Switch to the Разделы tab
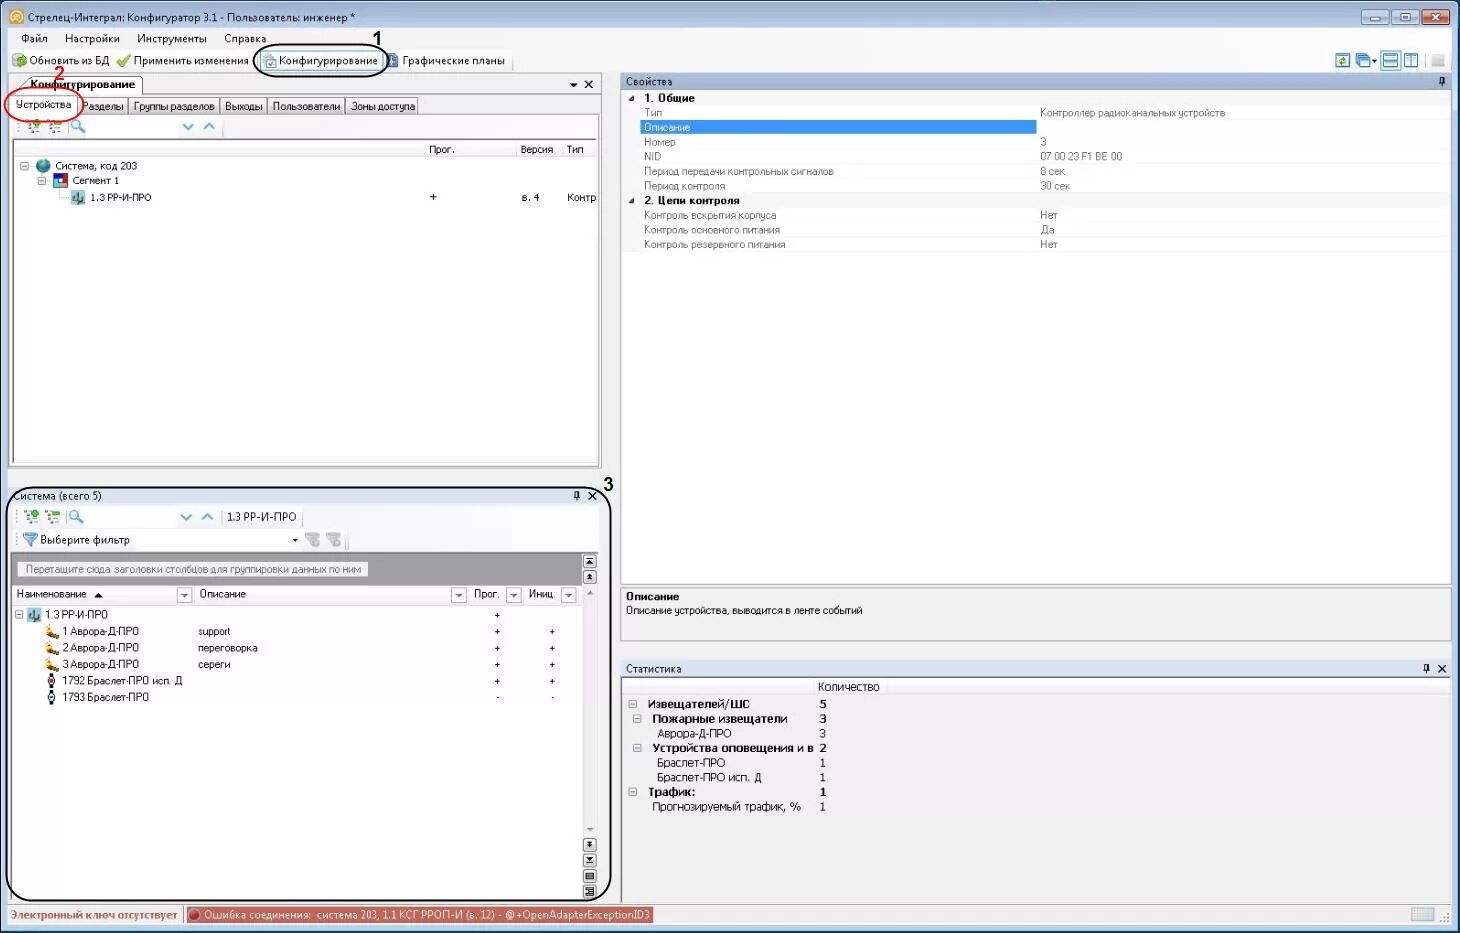This screenshot has width=1460, height=933. 103,106
